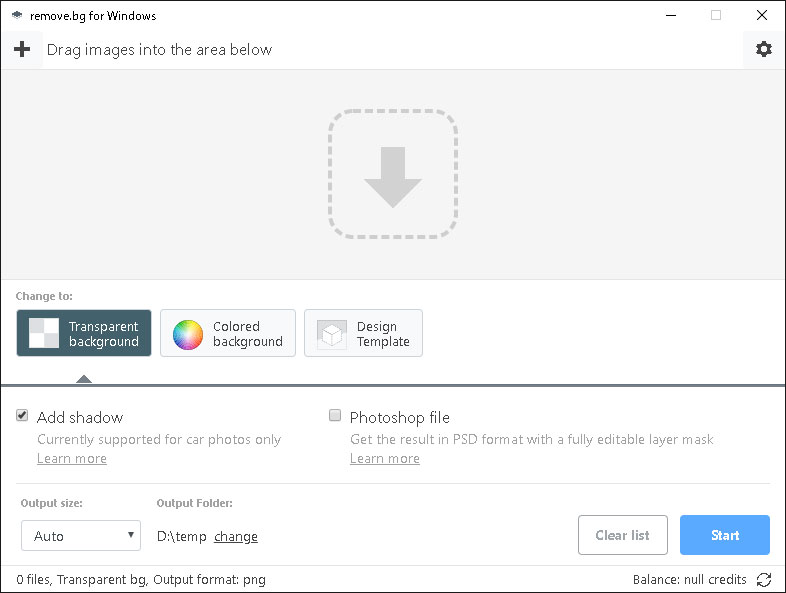Open Learn more under Photoshop file
Screen dimensions: 786x593
(384, 459)
